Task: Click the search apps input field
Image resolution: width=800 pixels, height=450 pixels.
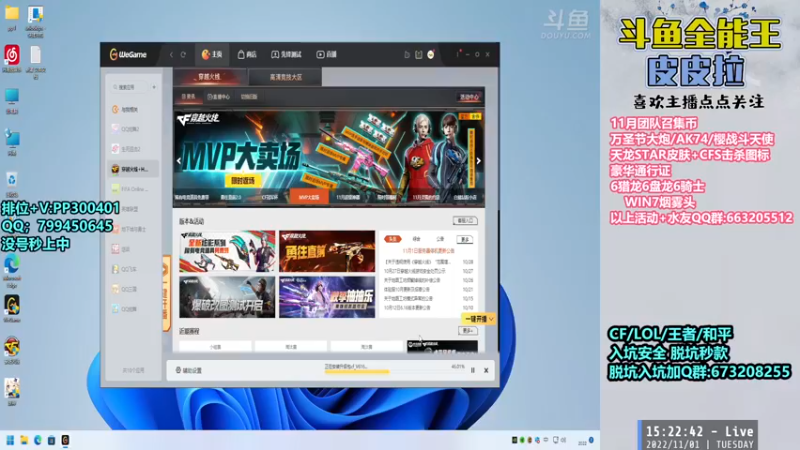Action: point(130,87)
